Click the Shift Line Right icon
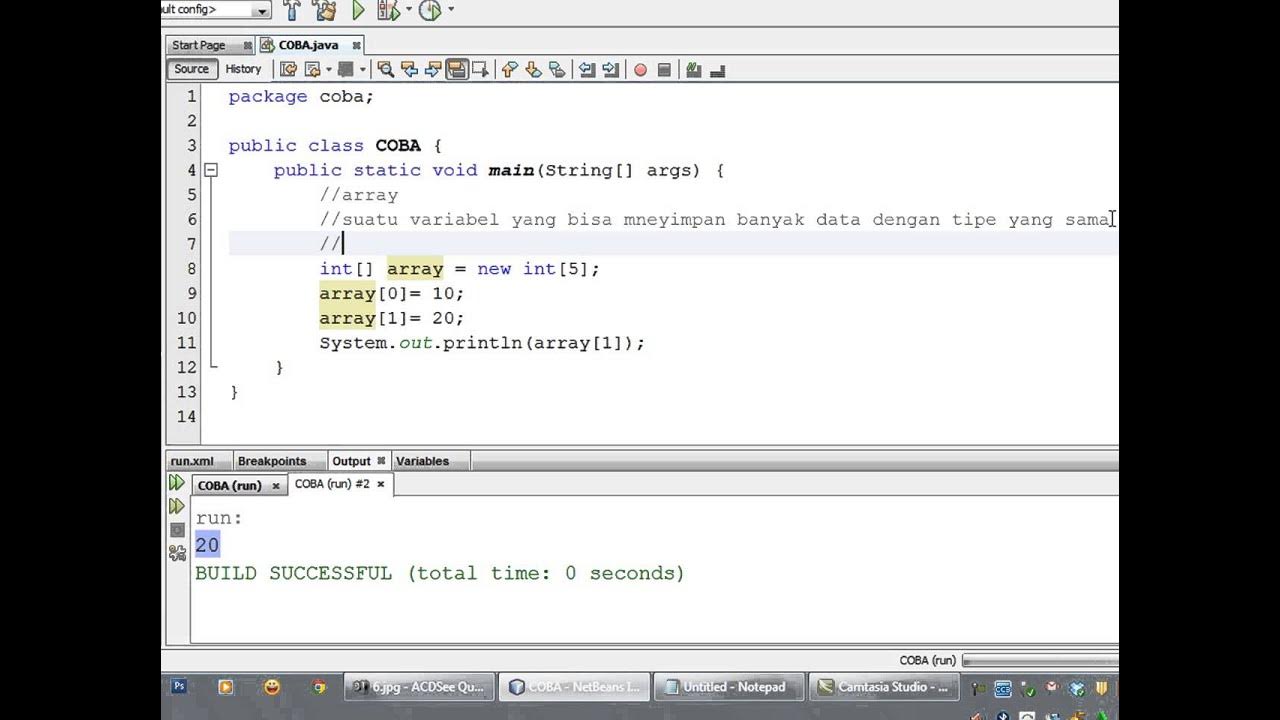Image resolution: width=1280 pixels, height=720 pixels. coord(610,69)
